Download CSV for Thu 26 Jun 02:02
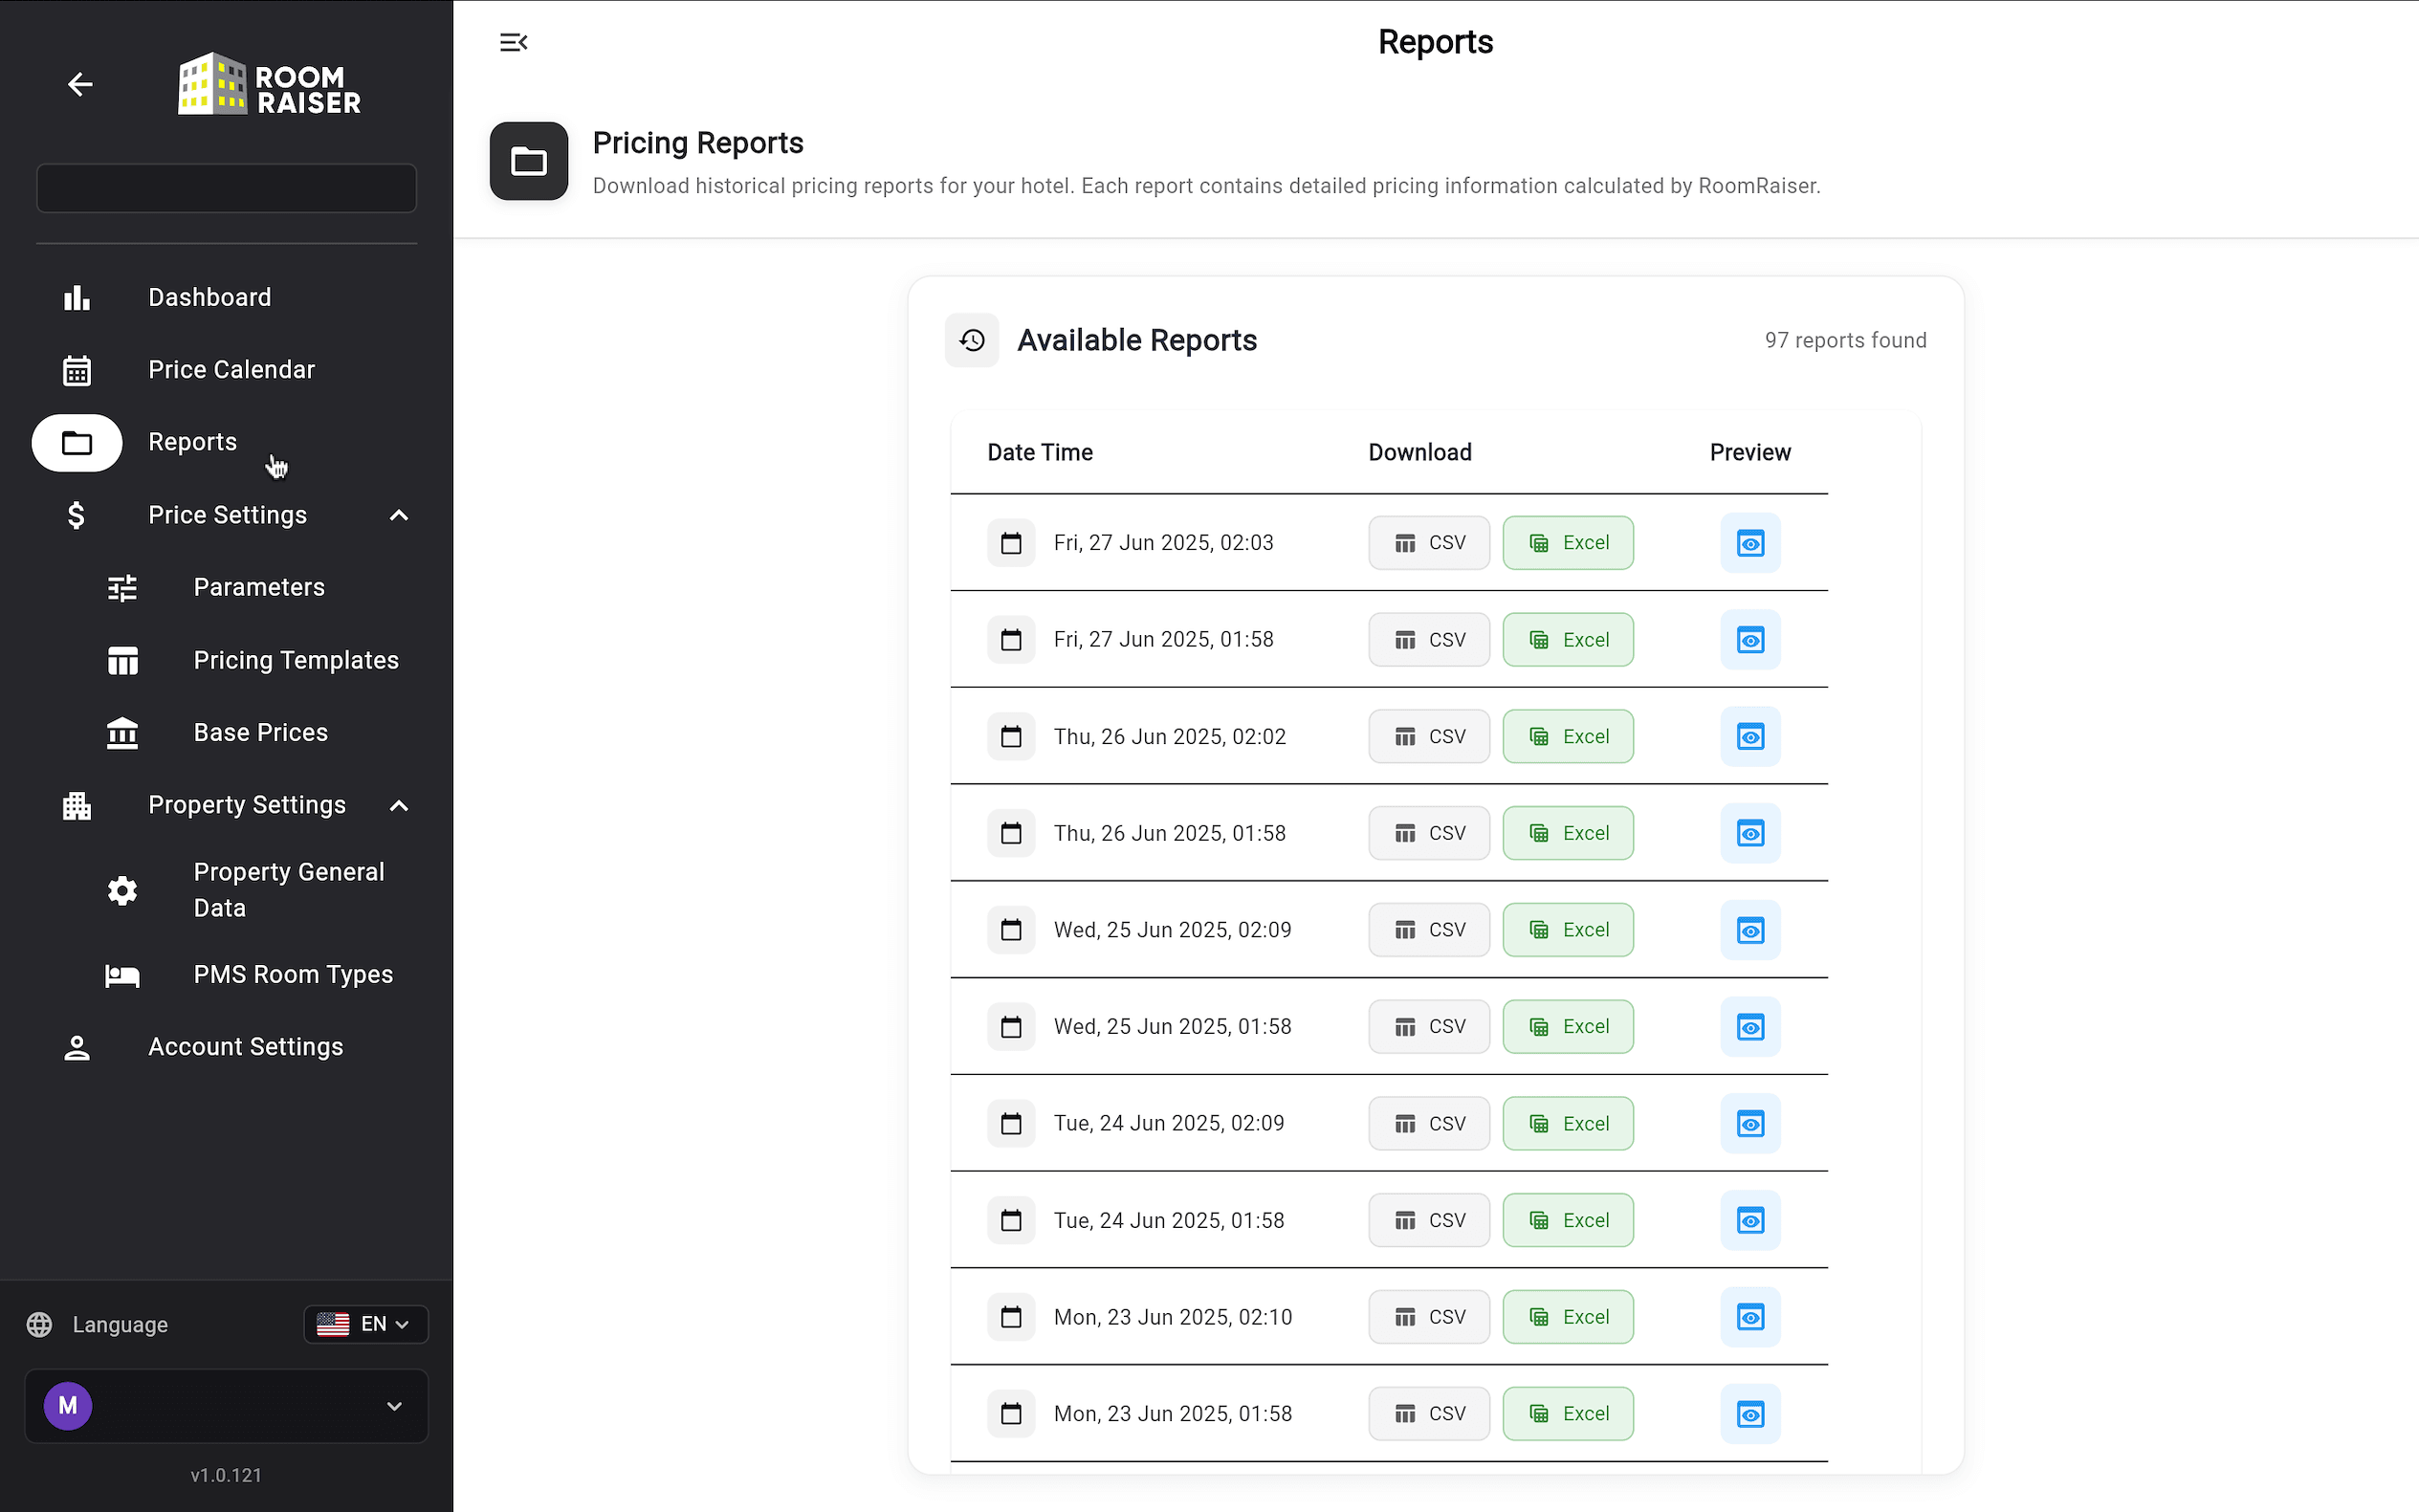The width and height of the screenshot is (2419, 1512). [1429, 737]
